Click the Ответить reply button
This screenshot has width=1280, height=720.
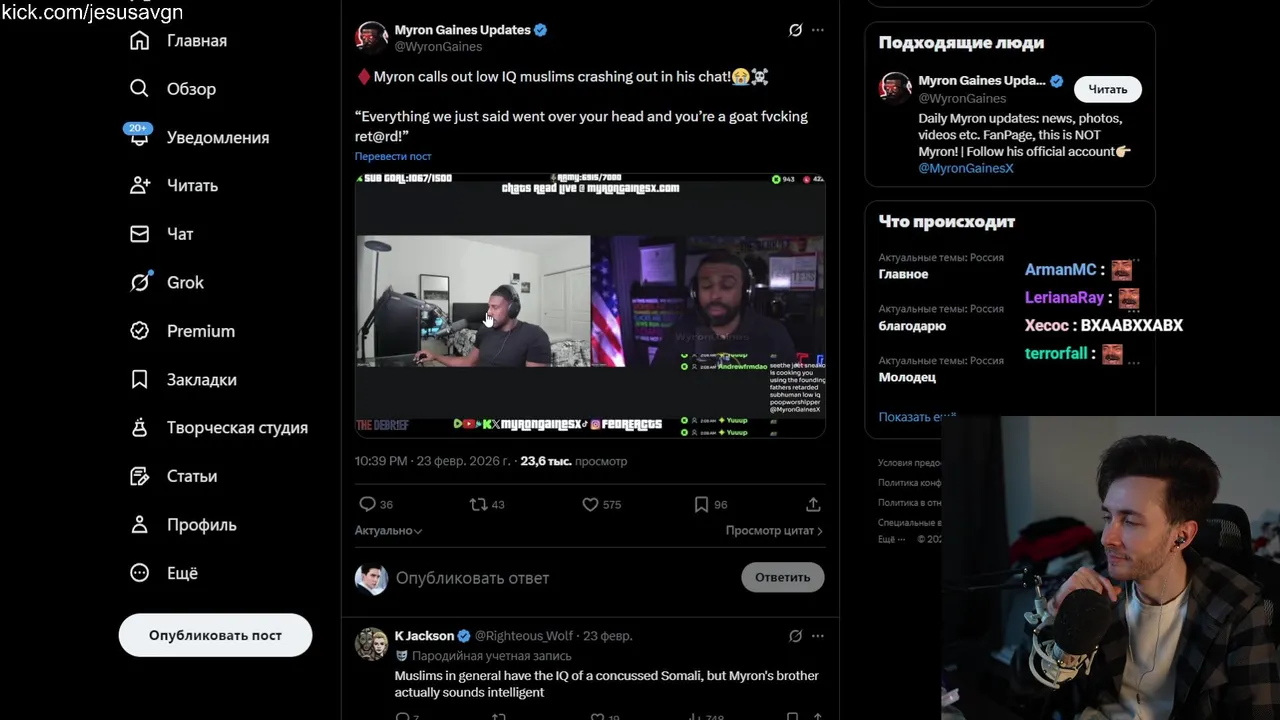[x=783, y=577]
